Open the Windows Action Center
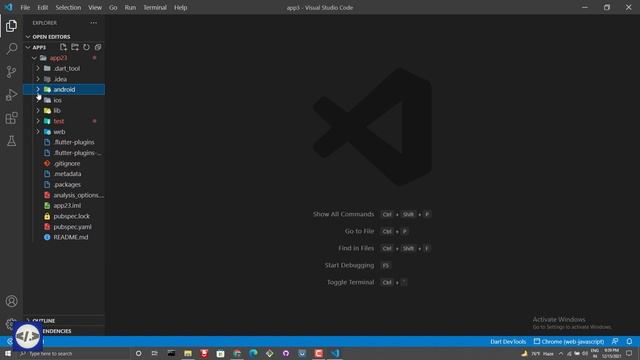Screen dimensions: 640x360 629,353
